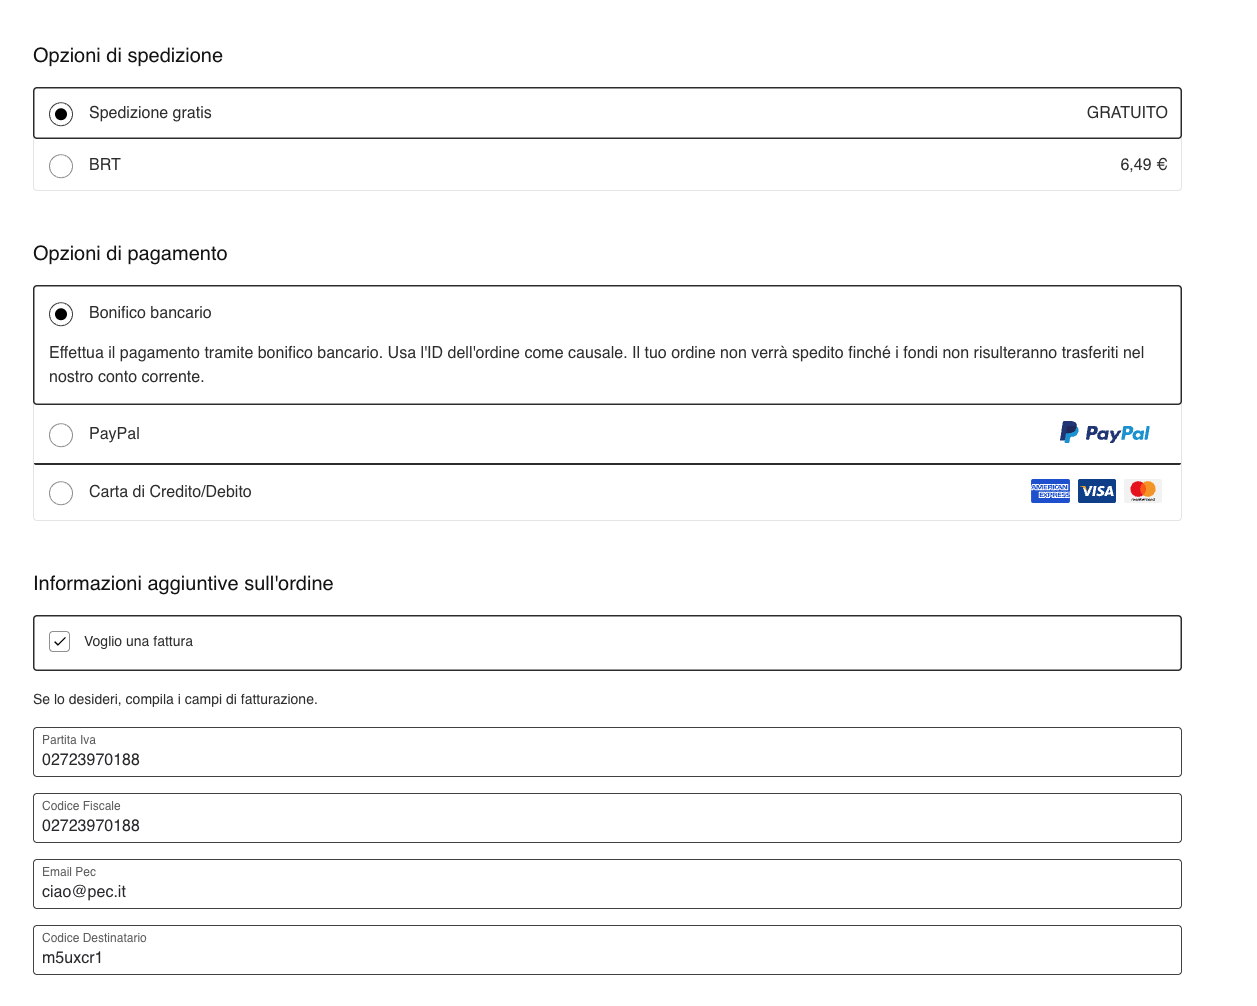Focus the Codice Fiscale field
The width and height of the screenshot is (1257, 1006).
point(607,825)
